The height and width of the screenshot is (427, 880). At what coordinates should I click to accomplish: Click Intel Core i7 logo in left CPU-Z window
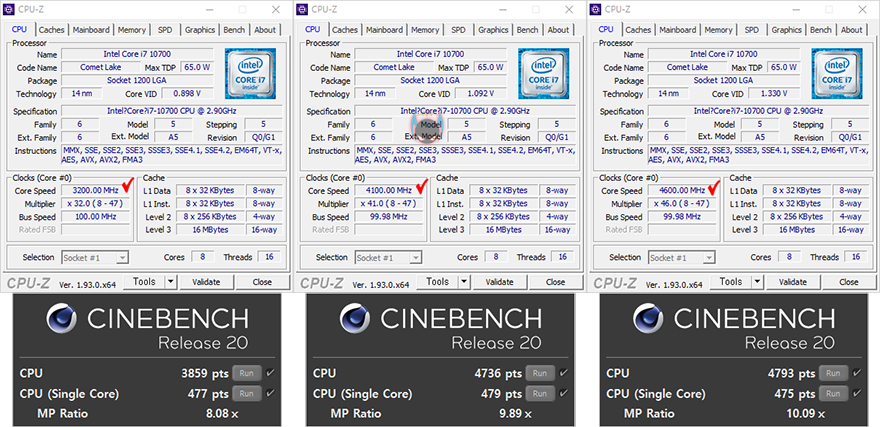click(x=250, y=74)
